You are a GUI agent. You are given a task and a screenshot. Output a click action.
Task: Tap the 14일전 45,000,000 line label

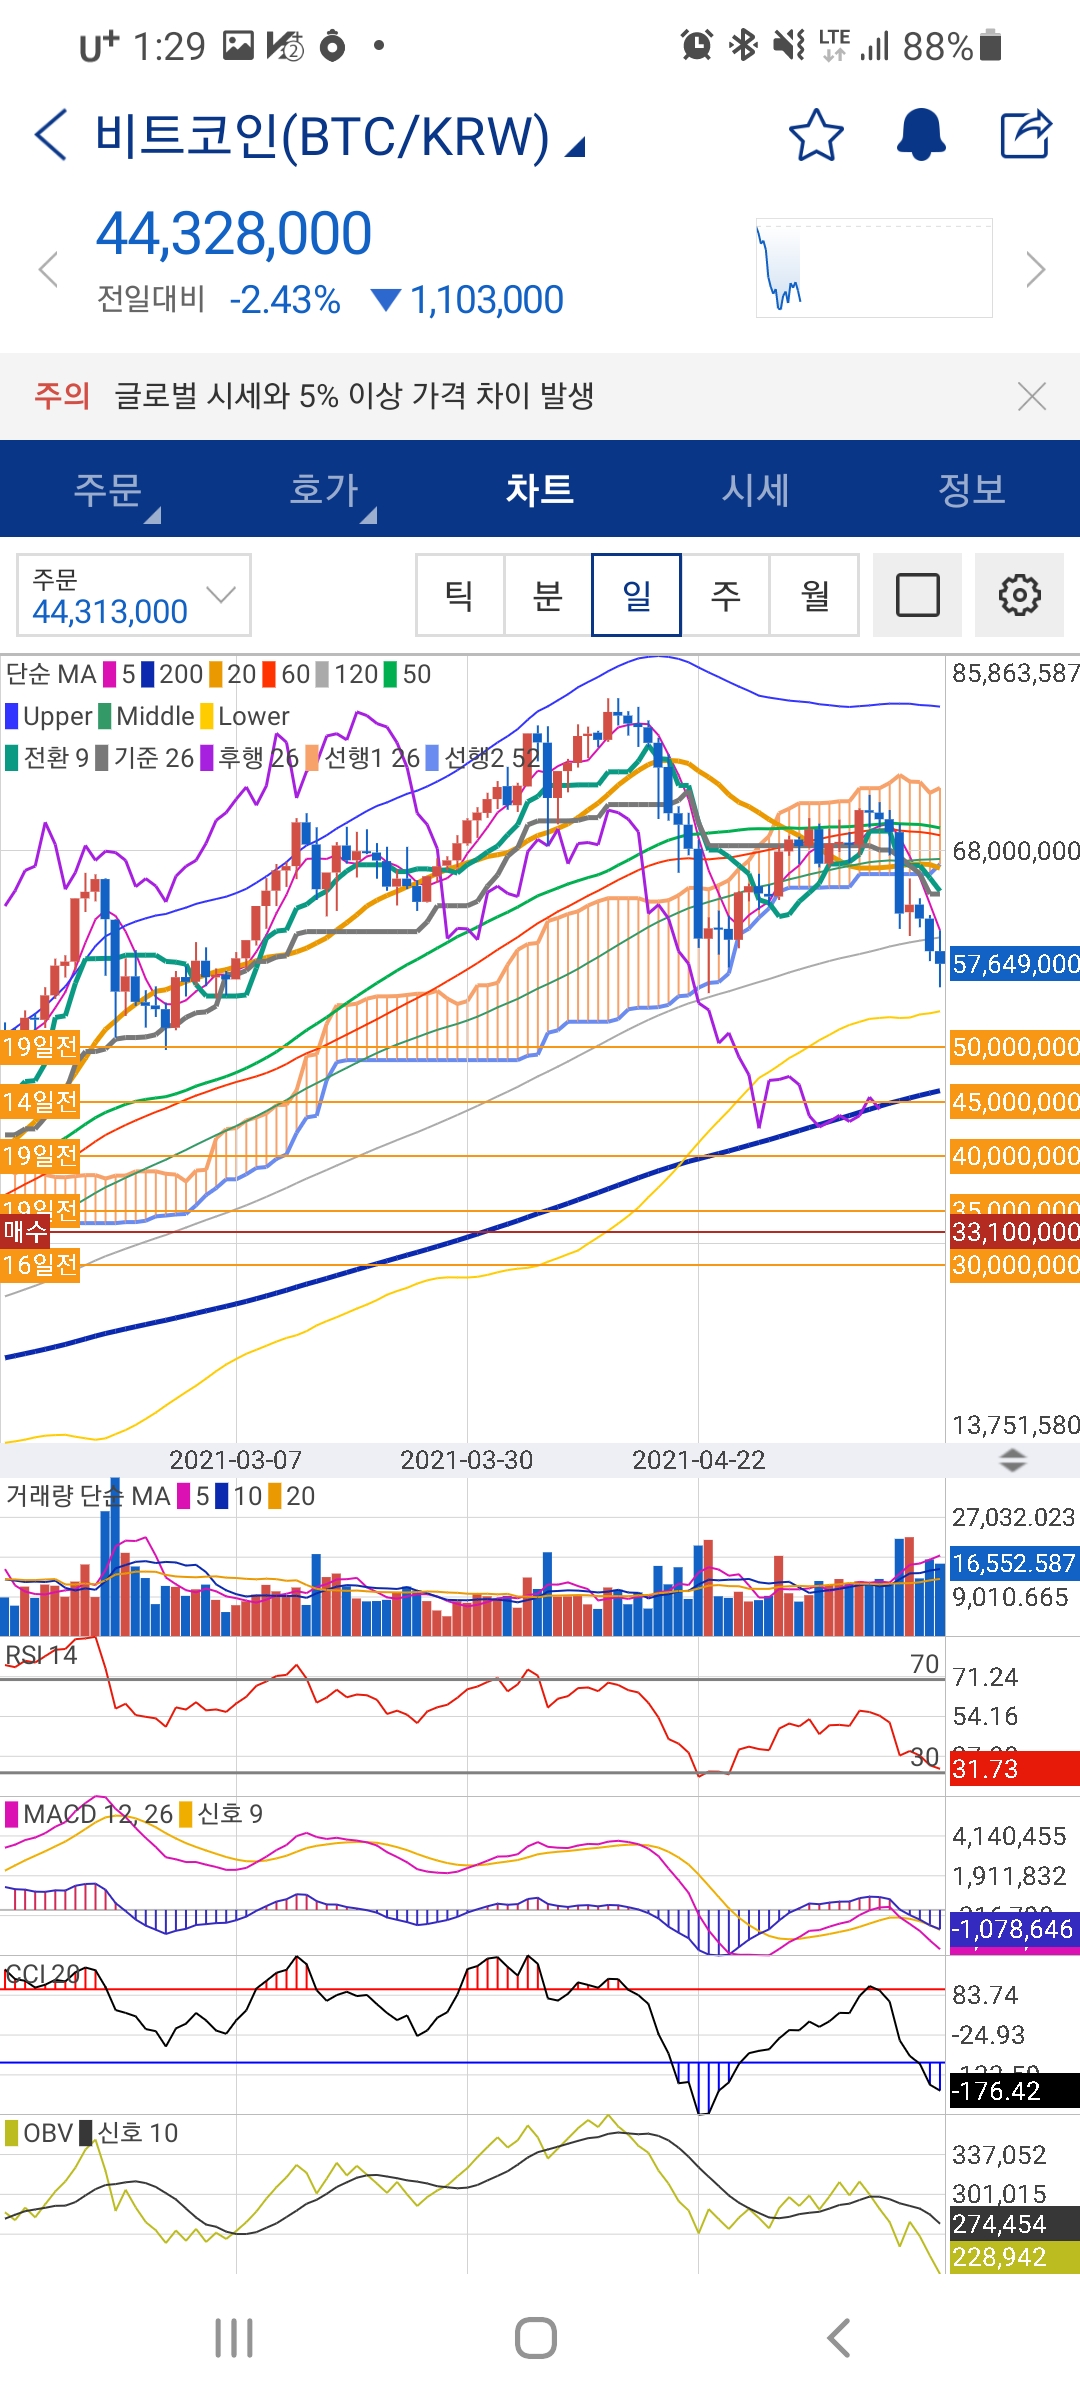pos(40,1102)
